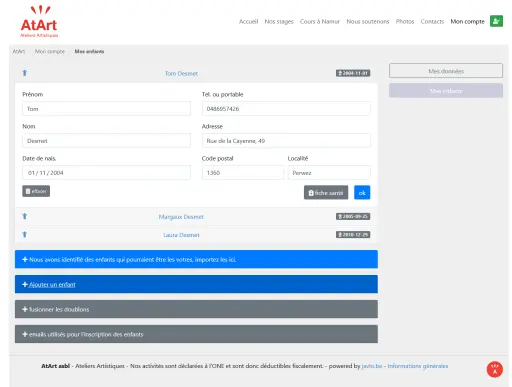512x387 pixels.
Task: Click the child icon beside Margaux Desmet
Action: [x=25, y=216]
